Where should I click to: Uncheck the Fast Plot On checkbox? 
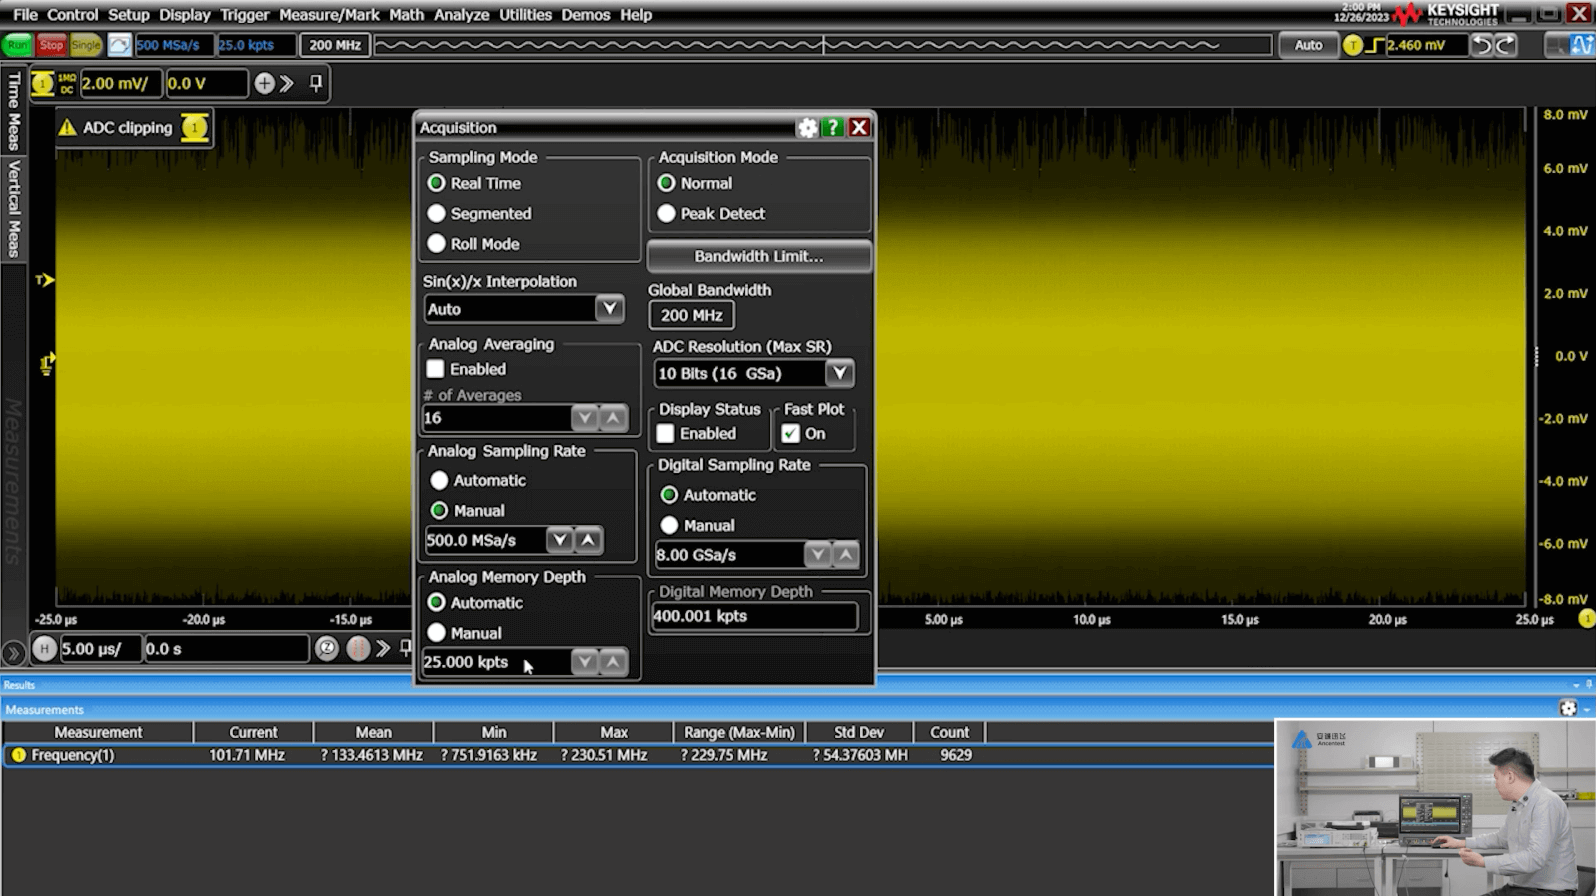coord(791,434)
